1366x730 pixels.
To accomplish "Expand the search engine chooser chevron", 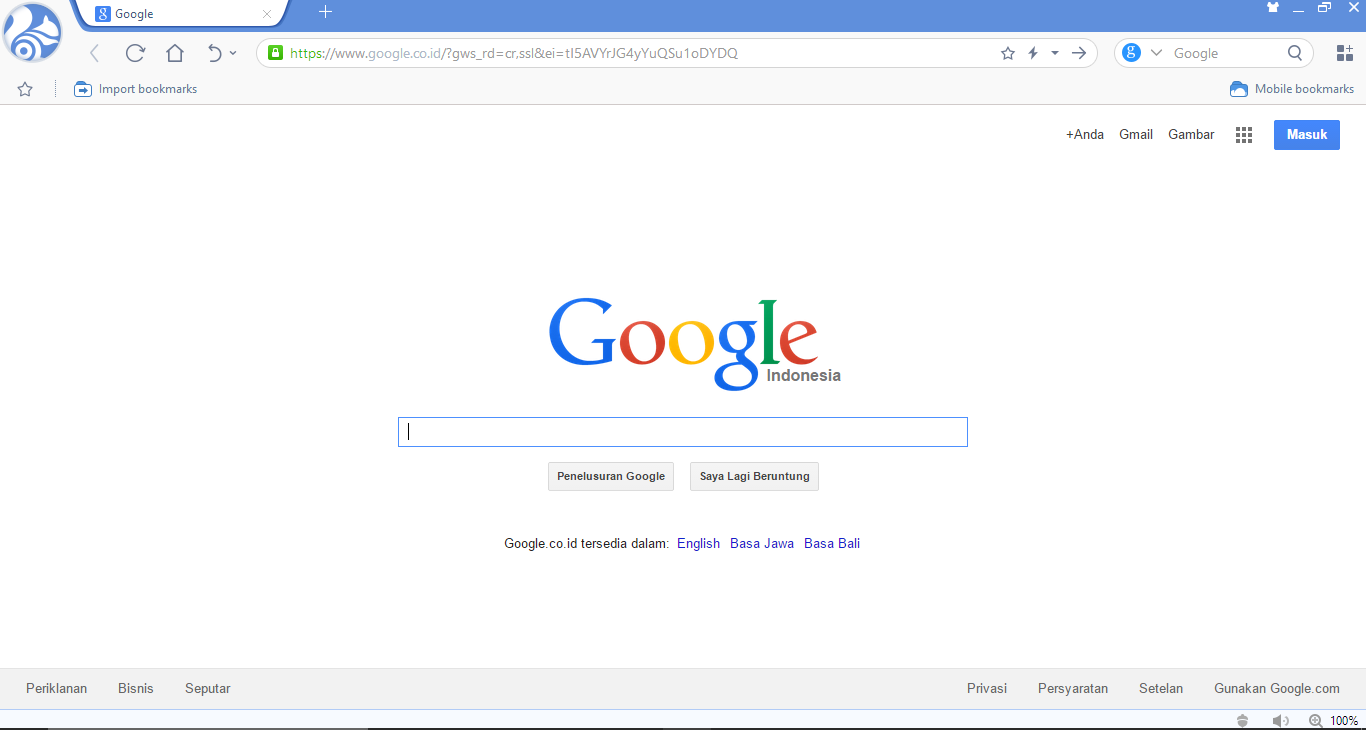I will [x=1157, y=53].
